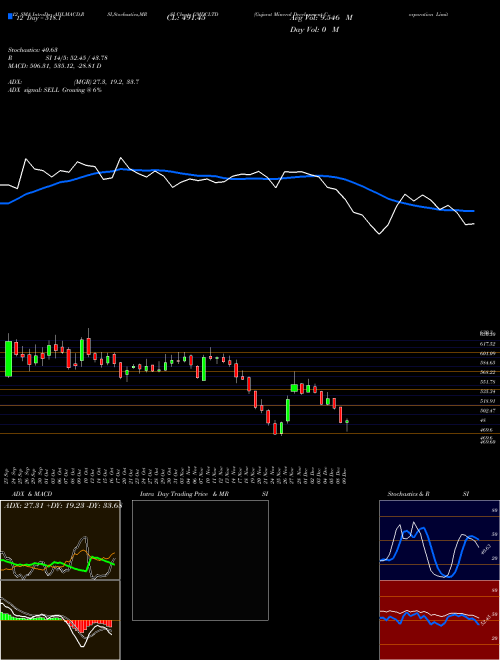The width and height of the screenshot is (500, 660).
Task: Click the tall green first candlestick
Action: [8, 359]
